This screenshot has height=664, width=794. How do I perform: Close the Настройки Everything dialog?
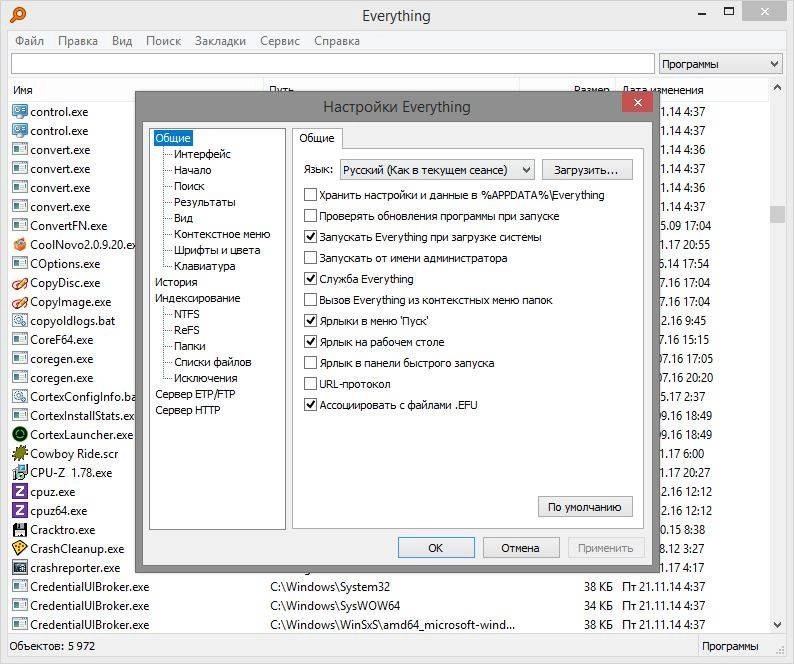(x=638, y=103)
